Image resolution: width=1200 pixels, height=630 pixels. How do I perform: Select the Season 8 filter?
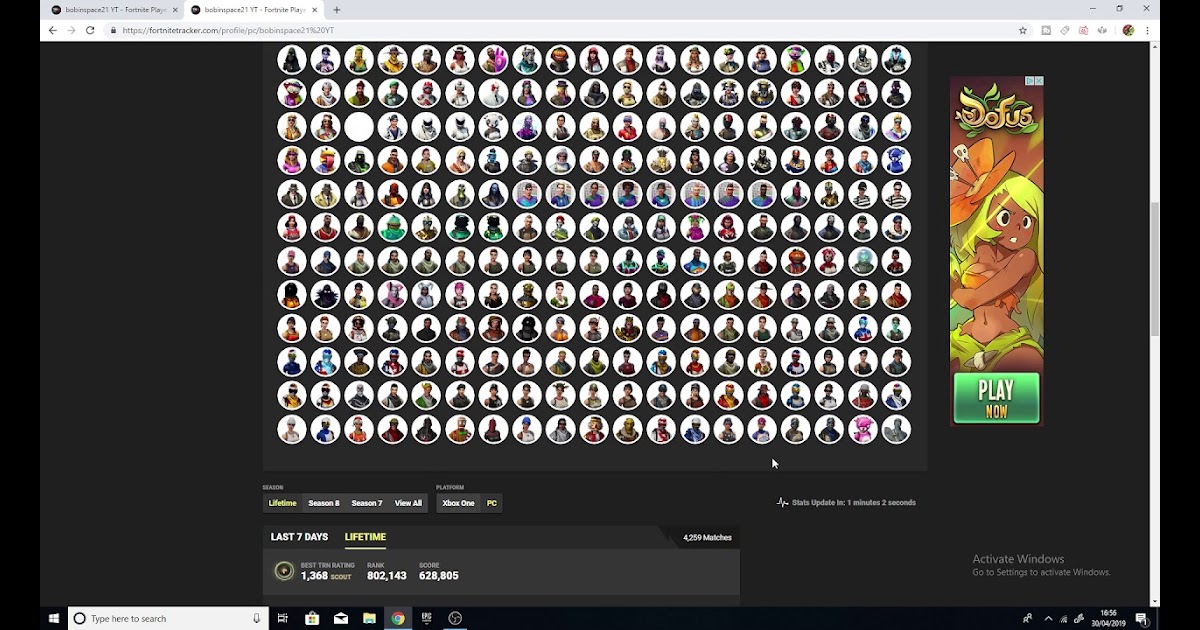click(x=324, y=503)
